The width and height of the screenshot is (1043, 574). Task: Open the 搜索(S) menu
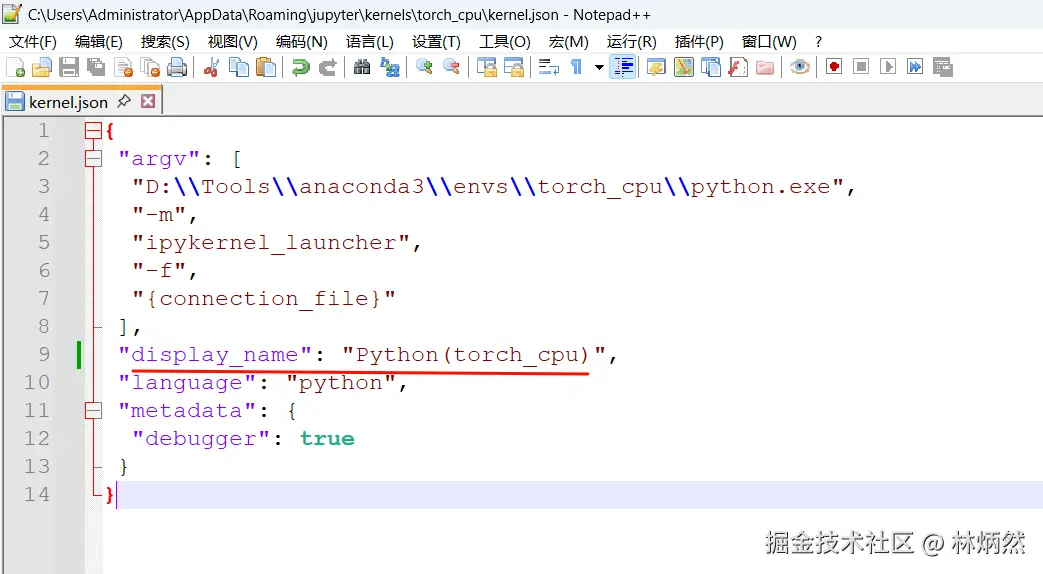(165, 42)
